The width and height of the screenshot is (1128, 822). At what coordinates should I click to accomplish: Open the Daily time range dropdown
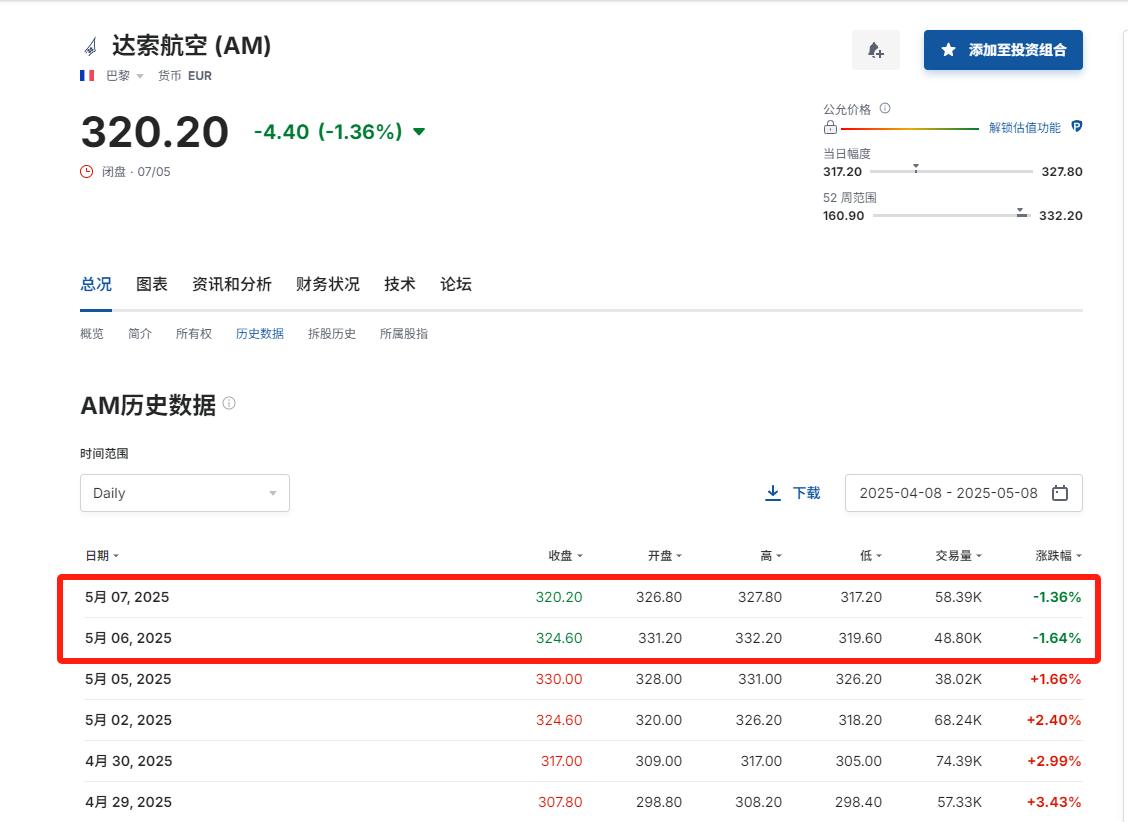coord(185,493)
